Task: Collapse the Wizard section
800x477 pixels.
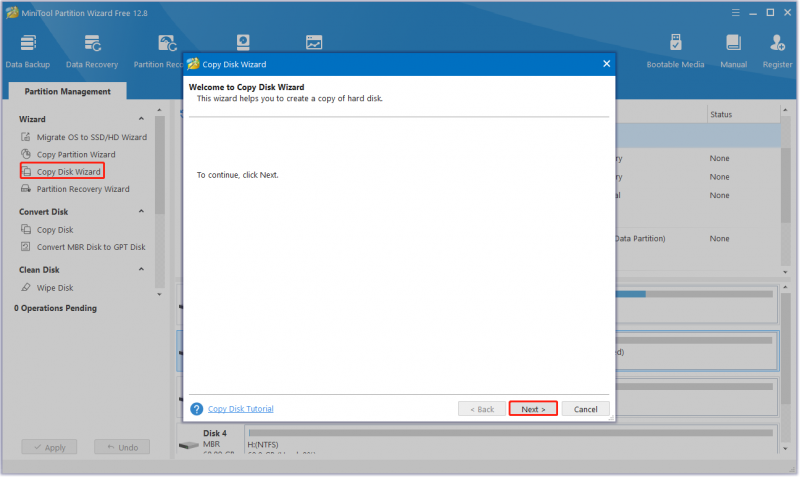Action: pos(141,119)
